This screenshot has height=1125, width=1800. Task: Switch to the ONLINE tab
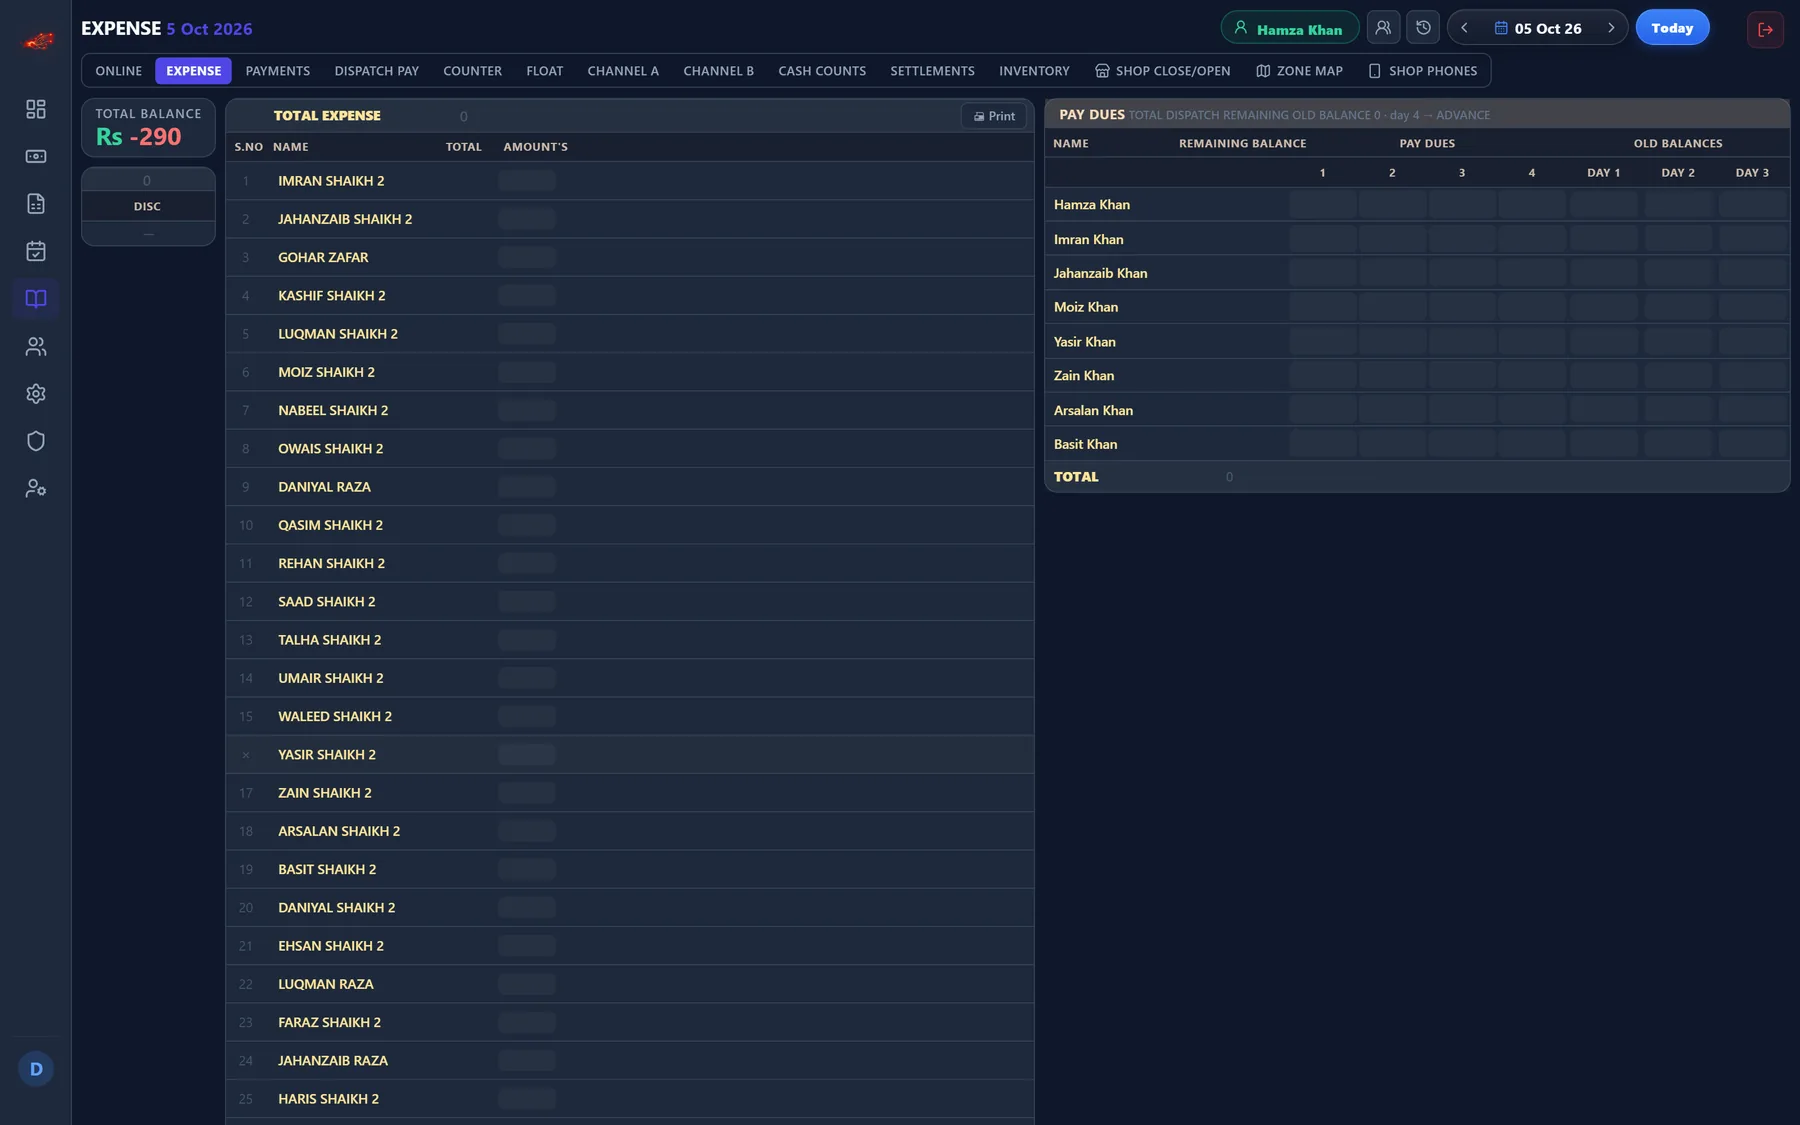[x=119, y=71]
